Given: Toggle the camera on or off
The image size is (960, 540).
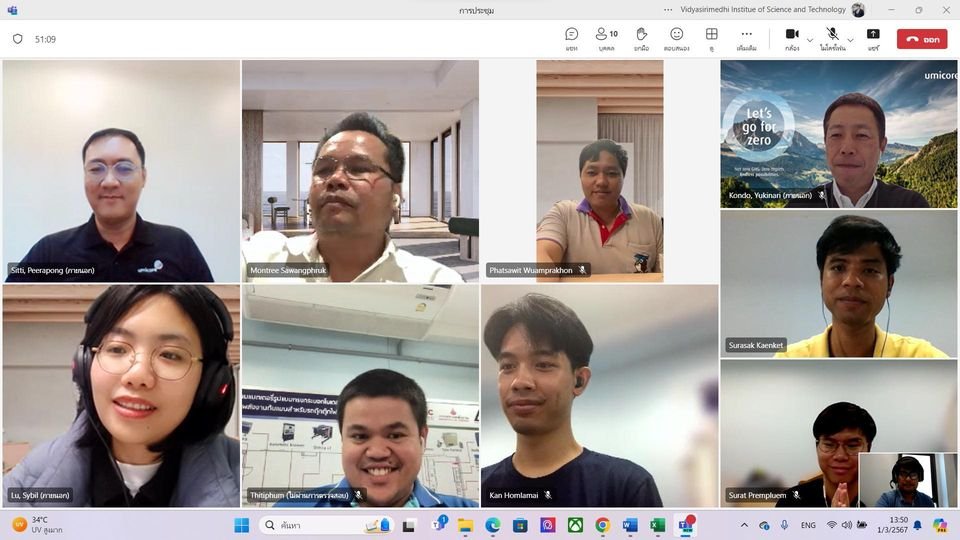Looking at the screenshot, I should point(792,38).
